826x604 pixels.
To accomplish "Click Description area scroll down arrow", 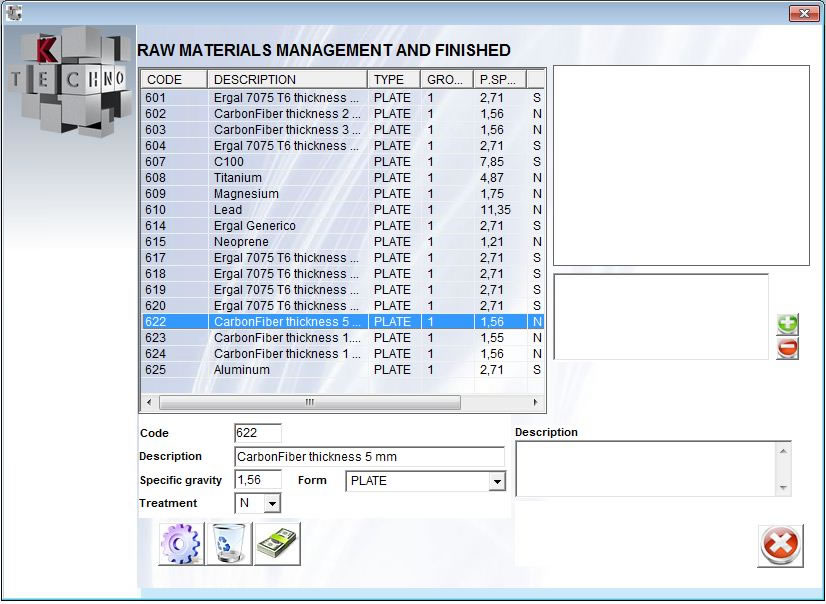I will tap(783, 488).
